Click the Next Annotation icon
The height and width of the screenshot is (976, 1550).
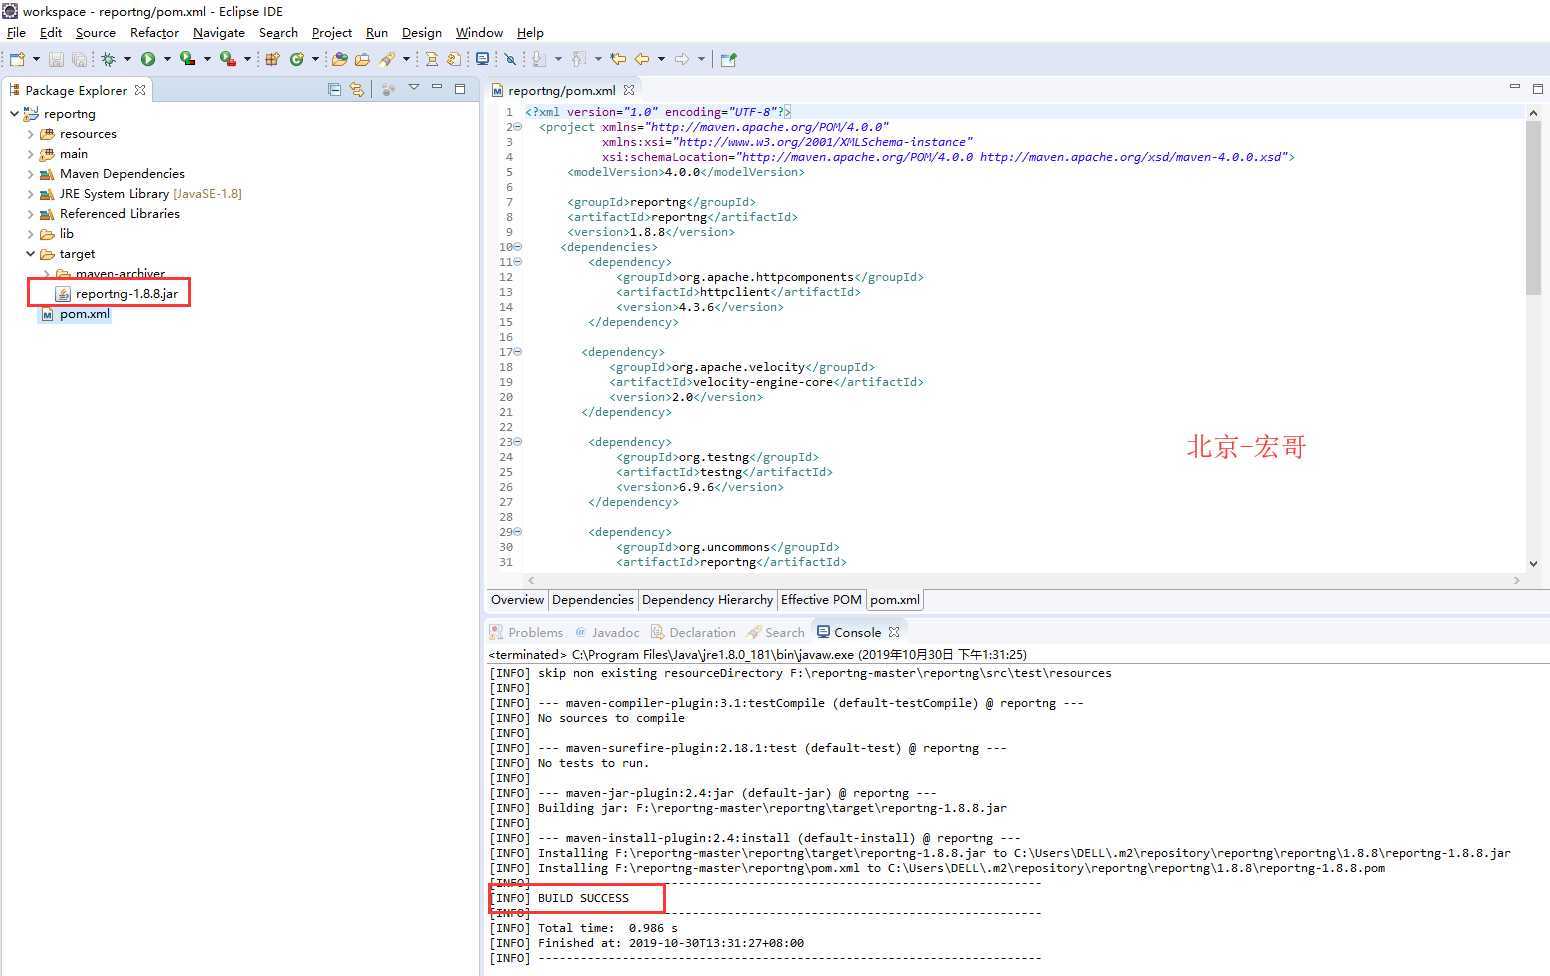(x=538, y=59)
